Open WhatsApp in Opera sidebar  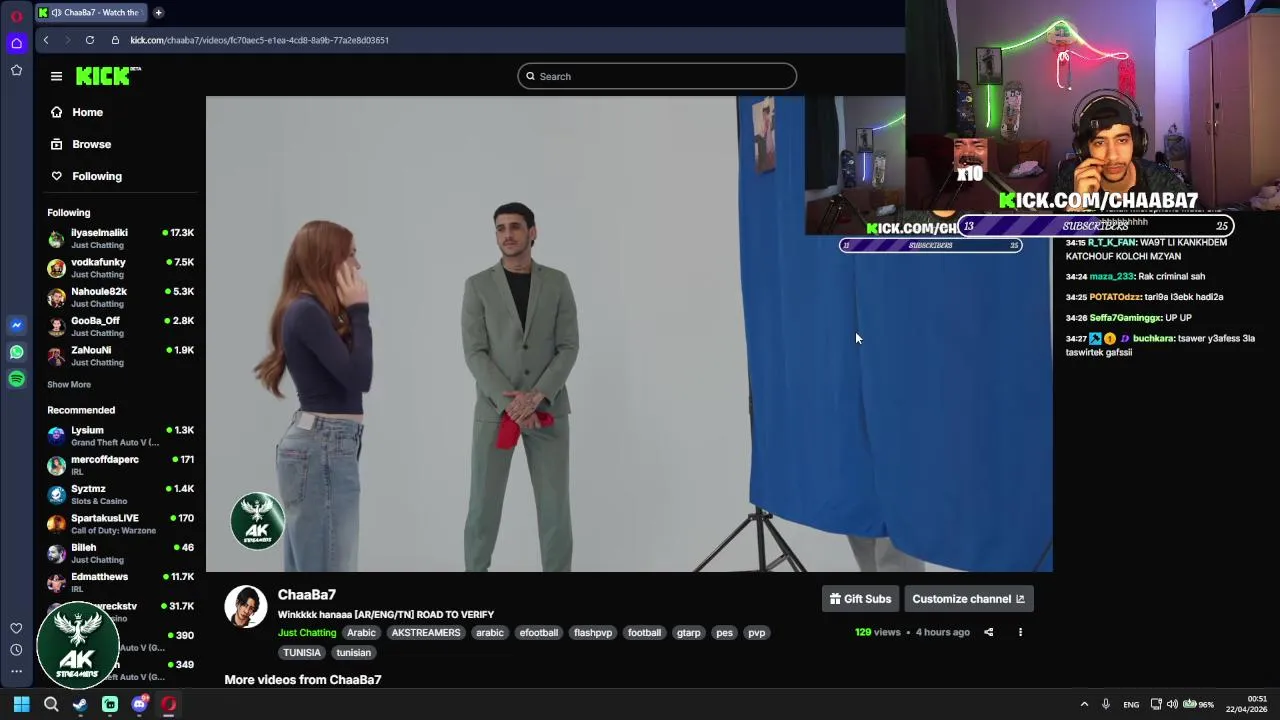(x=16, y=352)
